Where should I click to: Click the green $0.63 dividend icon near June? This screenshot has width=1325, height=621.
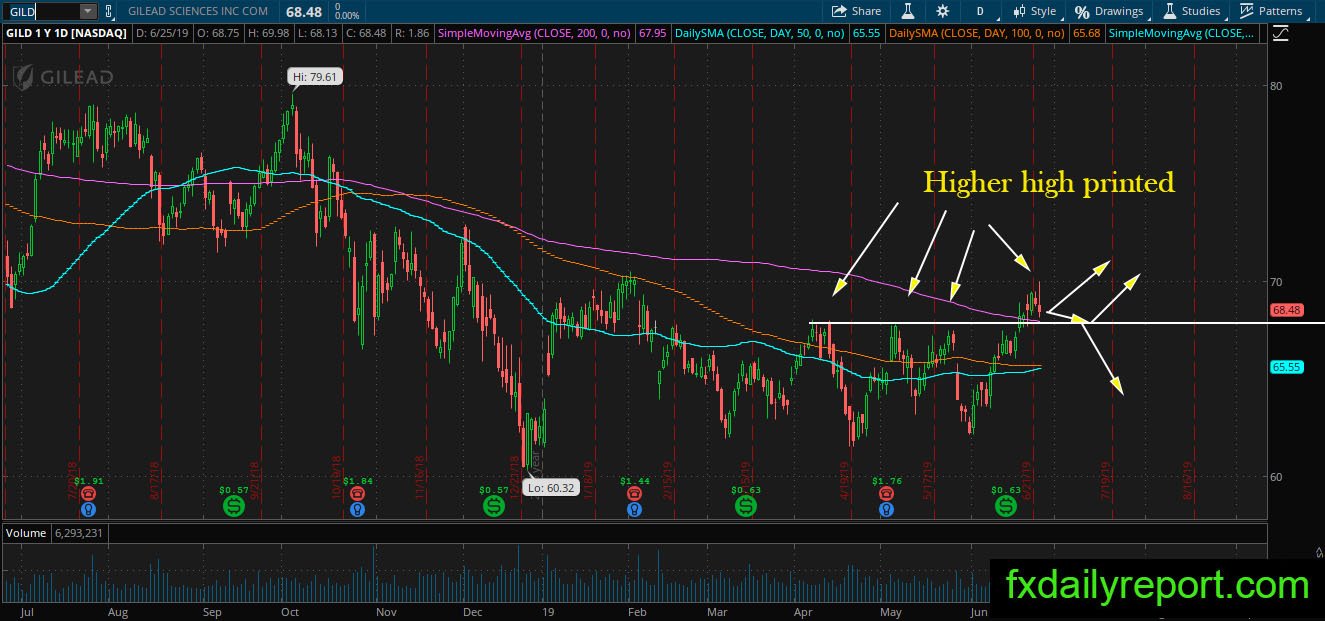pos(1005,507)
